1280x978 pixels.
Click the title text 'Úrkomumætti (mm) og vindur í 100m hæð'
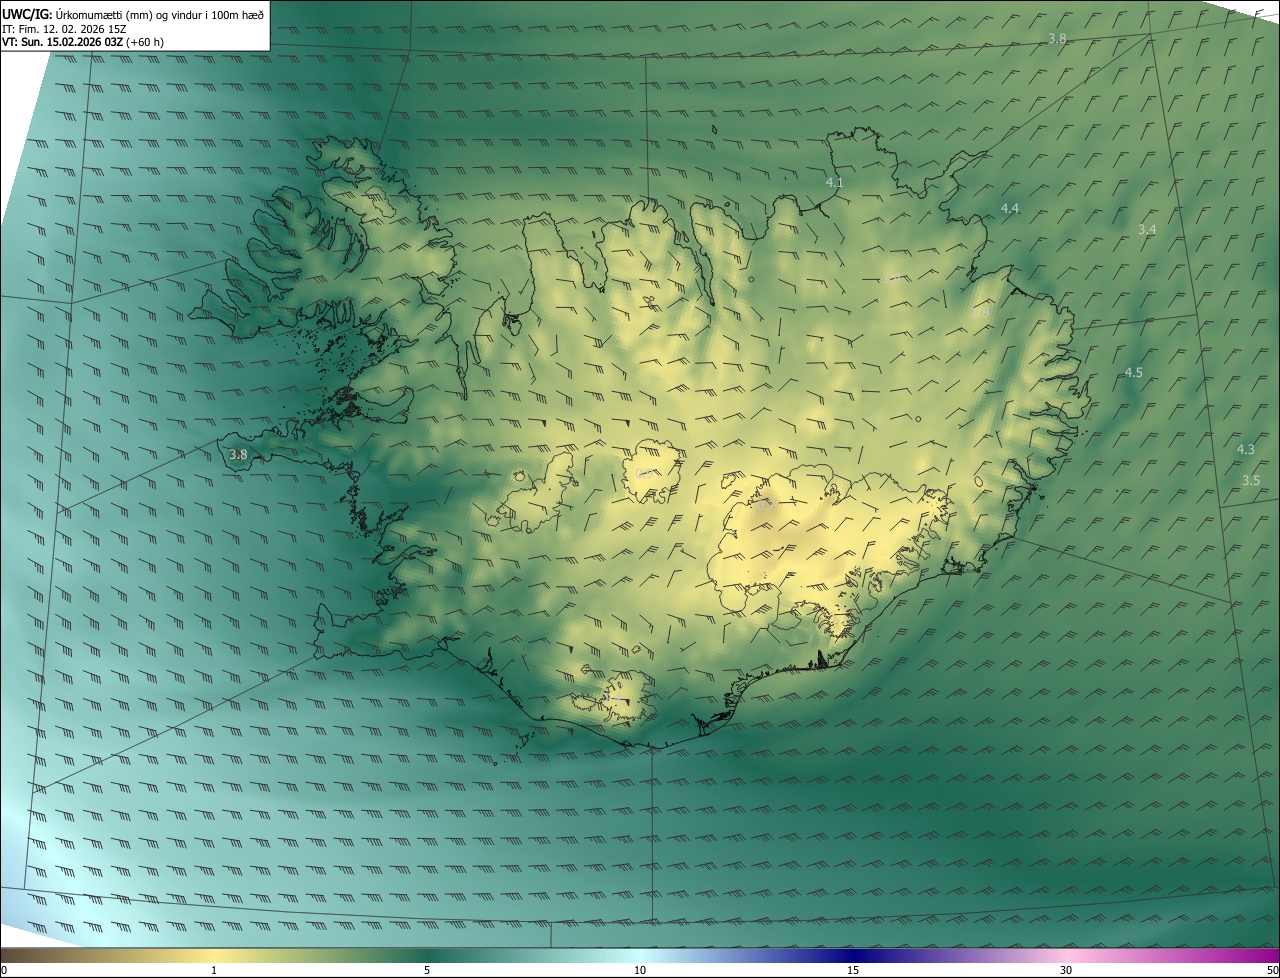[158, 14]
